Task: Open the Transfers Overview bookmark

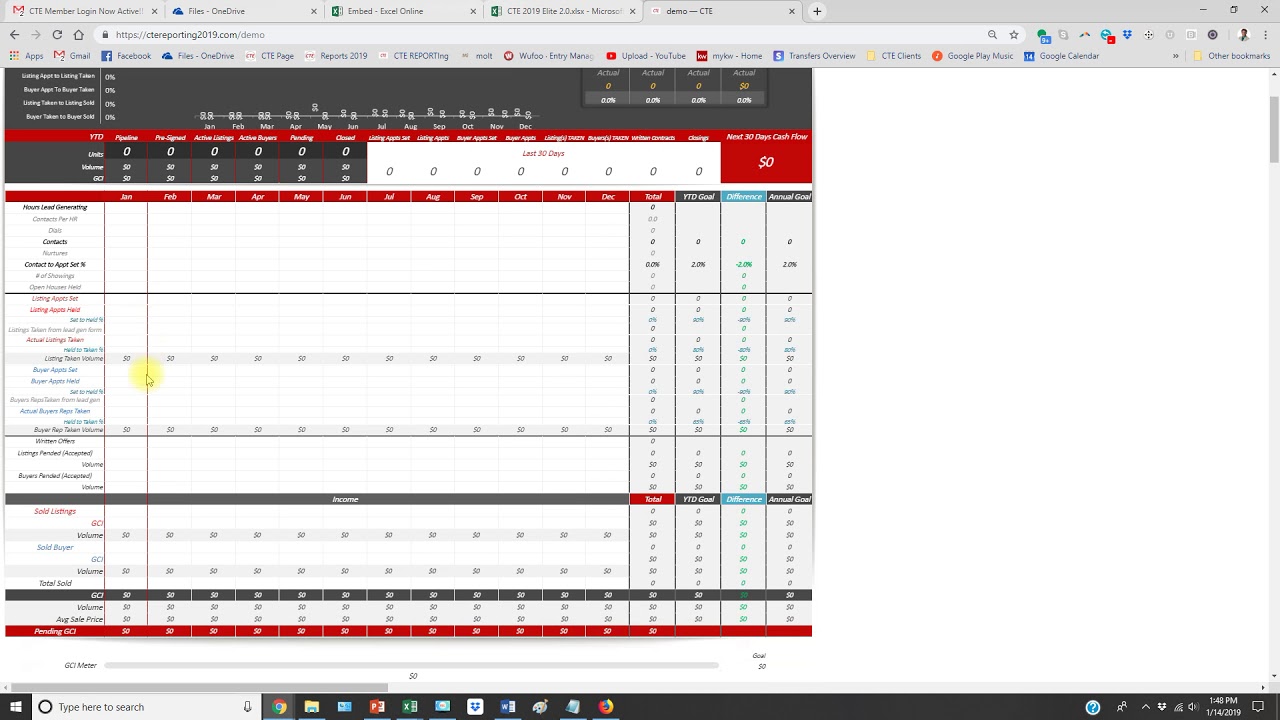Action: 814,56
